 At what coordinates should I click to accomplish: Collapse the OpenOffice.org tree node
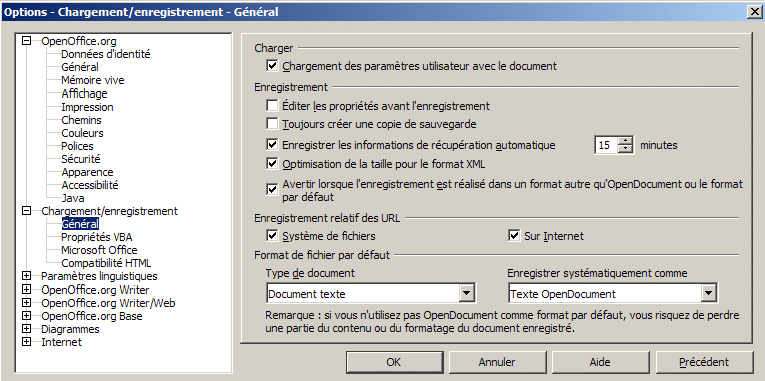[x=26, y=41]
